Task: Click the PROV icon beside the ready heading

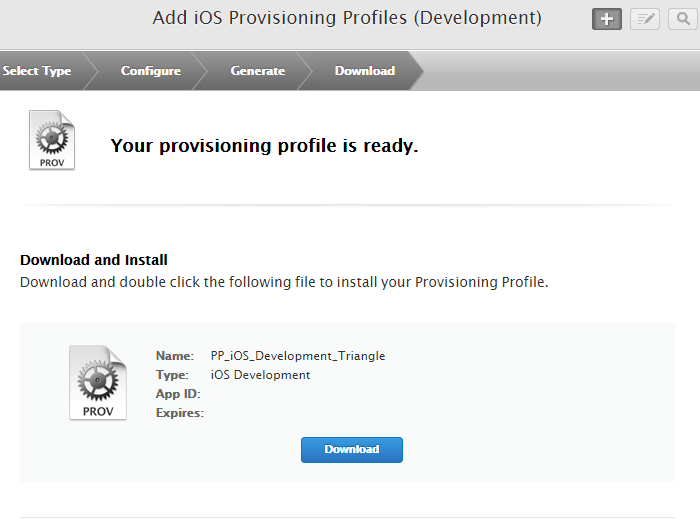Action: pos(52,141)
